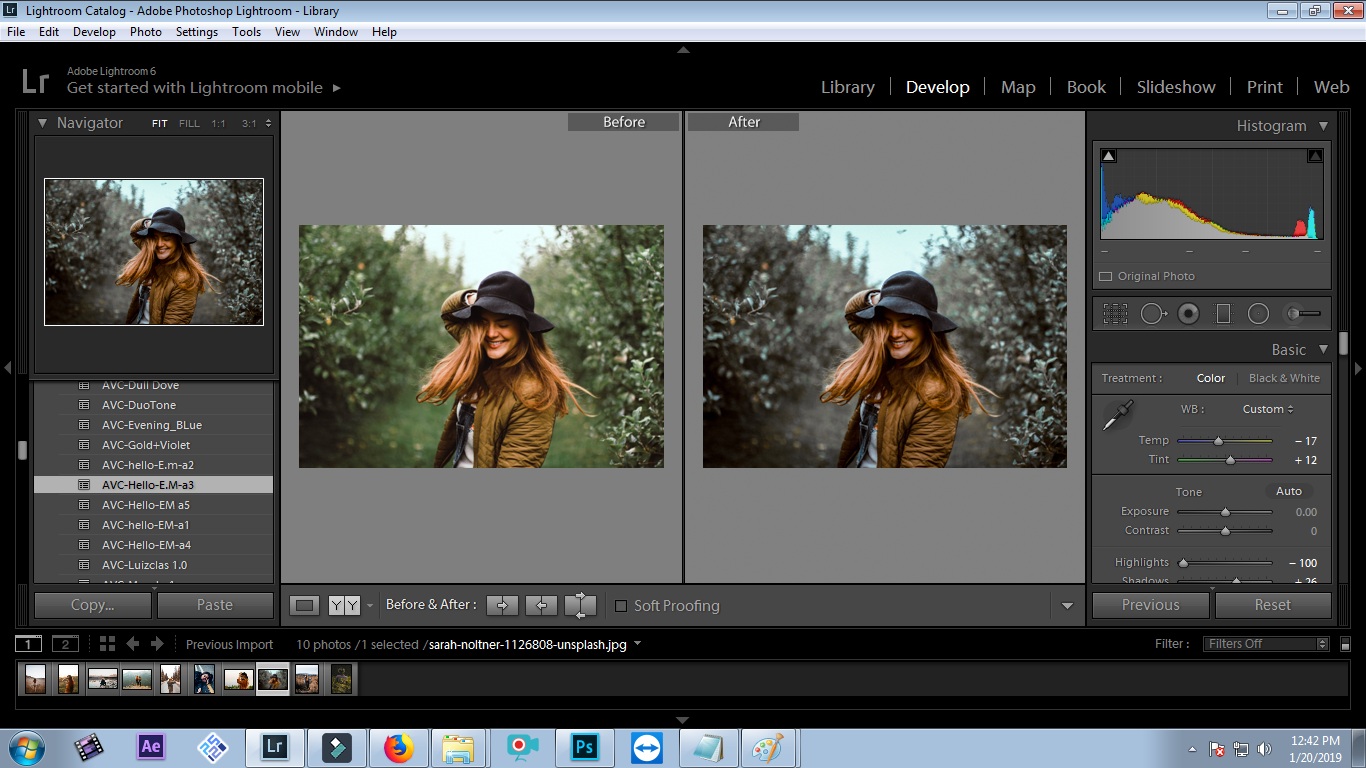Launch Lightroom from the Windows taskbar
1366x768 pixels.
click(x=273, y=747)
